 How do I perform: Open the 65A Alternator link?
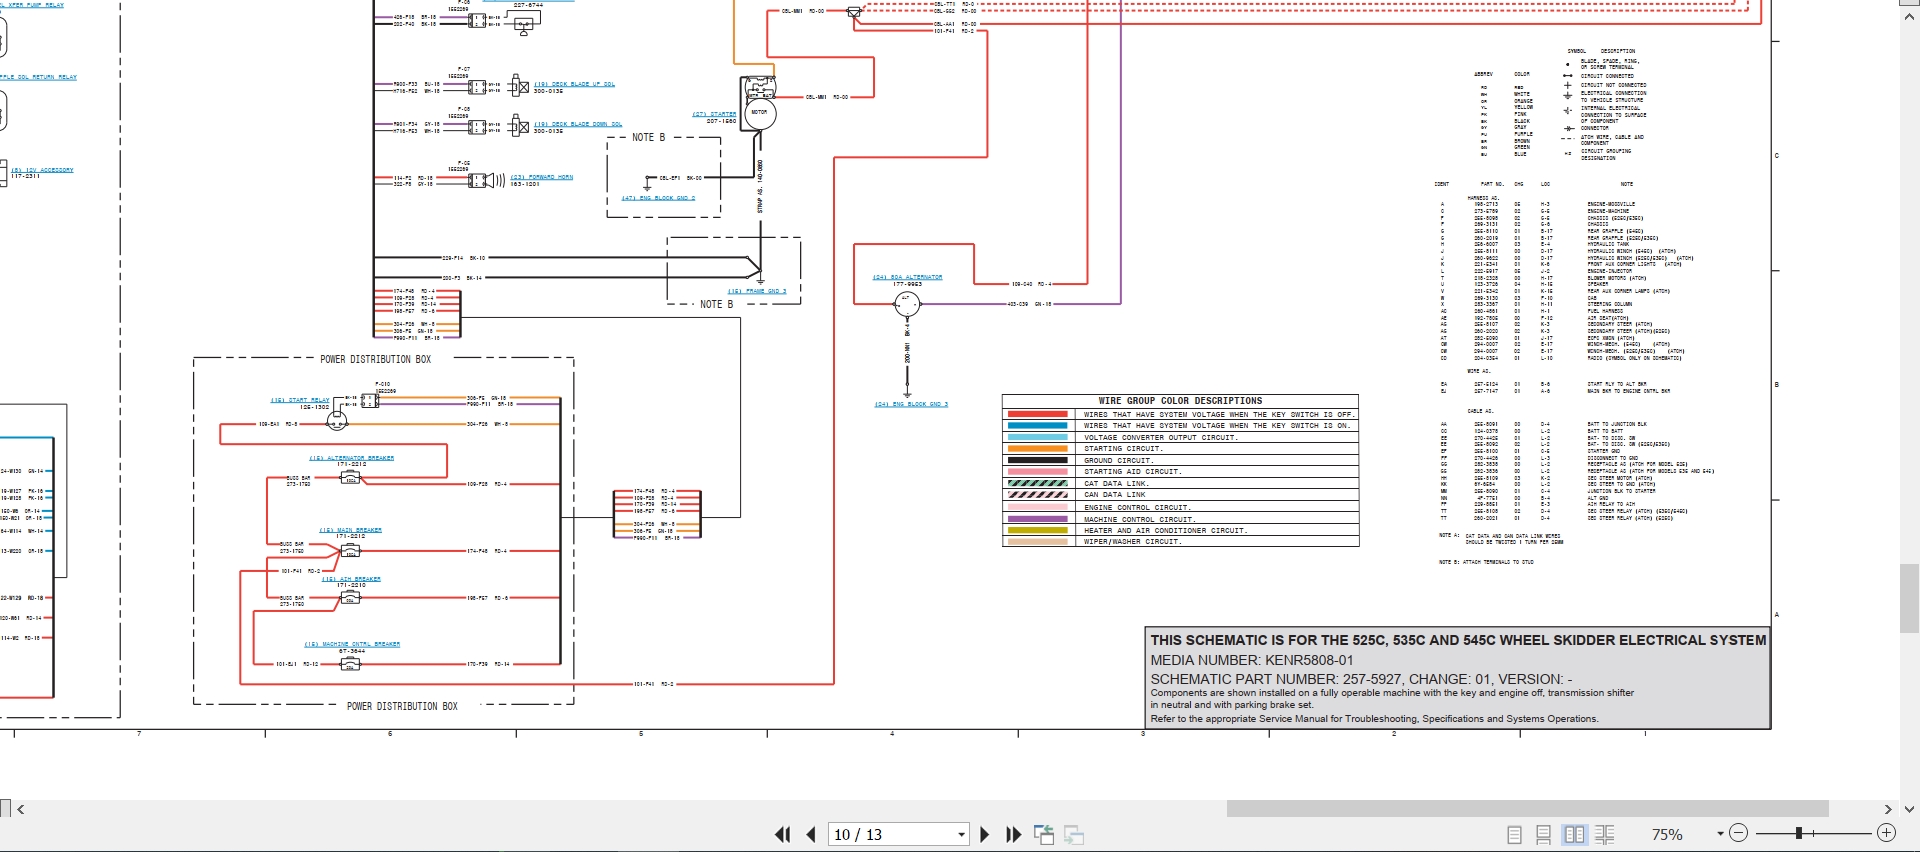907,277
